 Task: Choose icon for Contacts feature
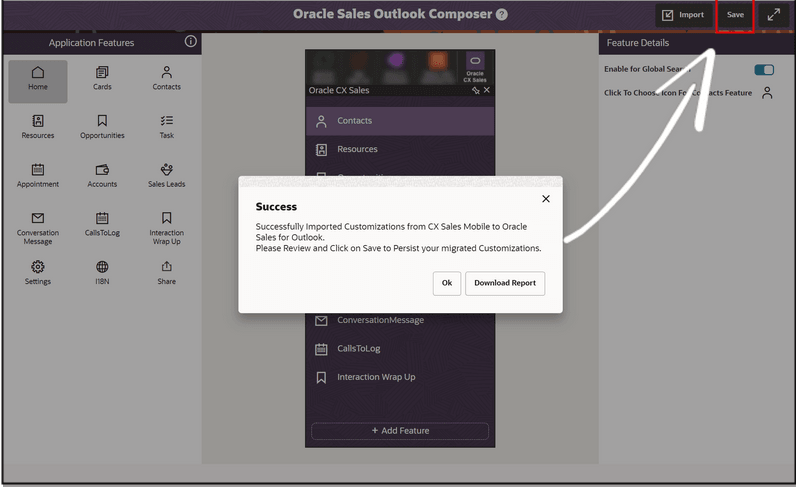coord(767,93)
